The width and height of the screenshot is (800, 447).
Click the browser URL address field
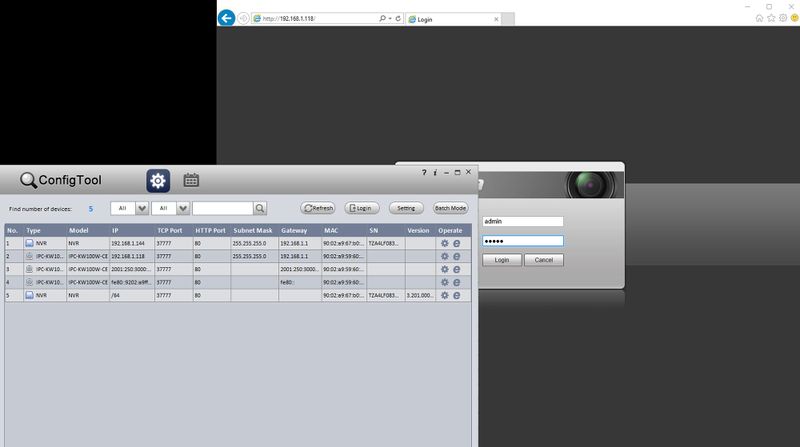(x=319, y=18)
